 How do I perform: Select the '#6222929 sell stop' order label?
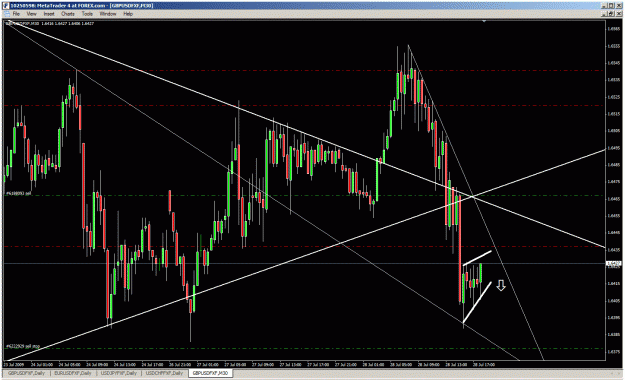22,347
